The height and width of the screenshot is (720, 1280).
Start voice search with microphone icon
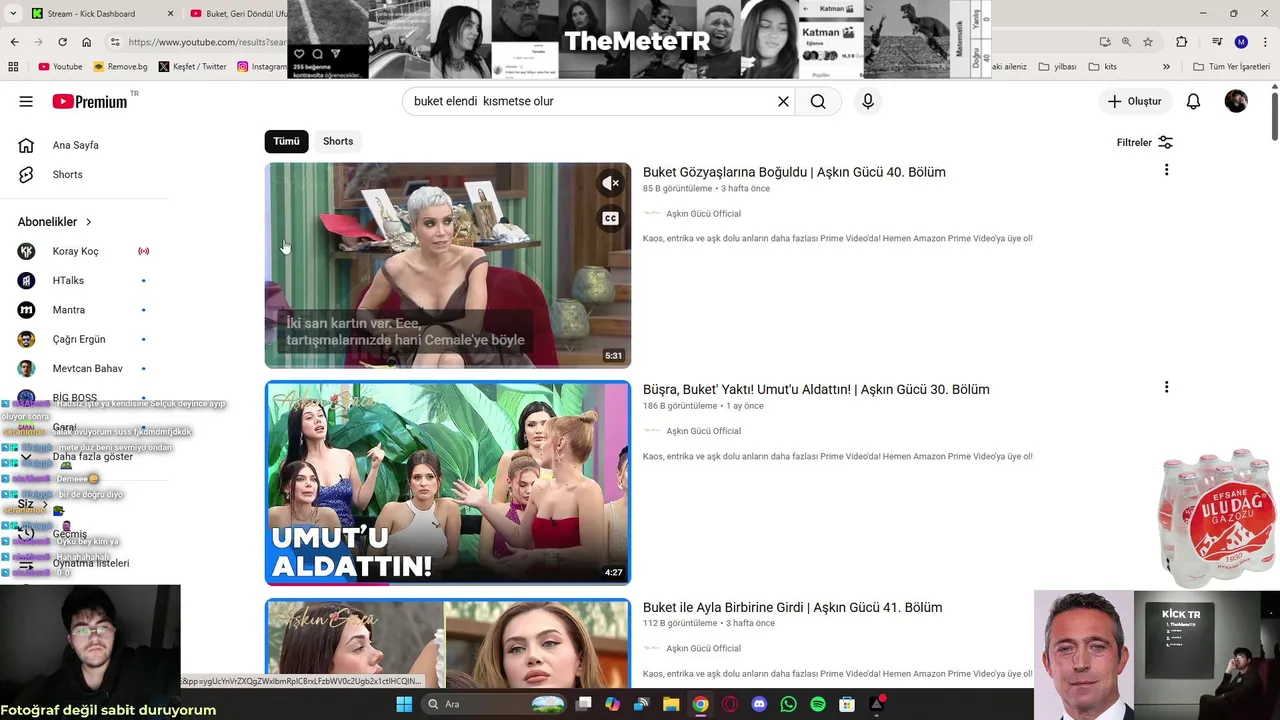coord(868,101)
